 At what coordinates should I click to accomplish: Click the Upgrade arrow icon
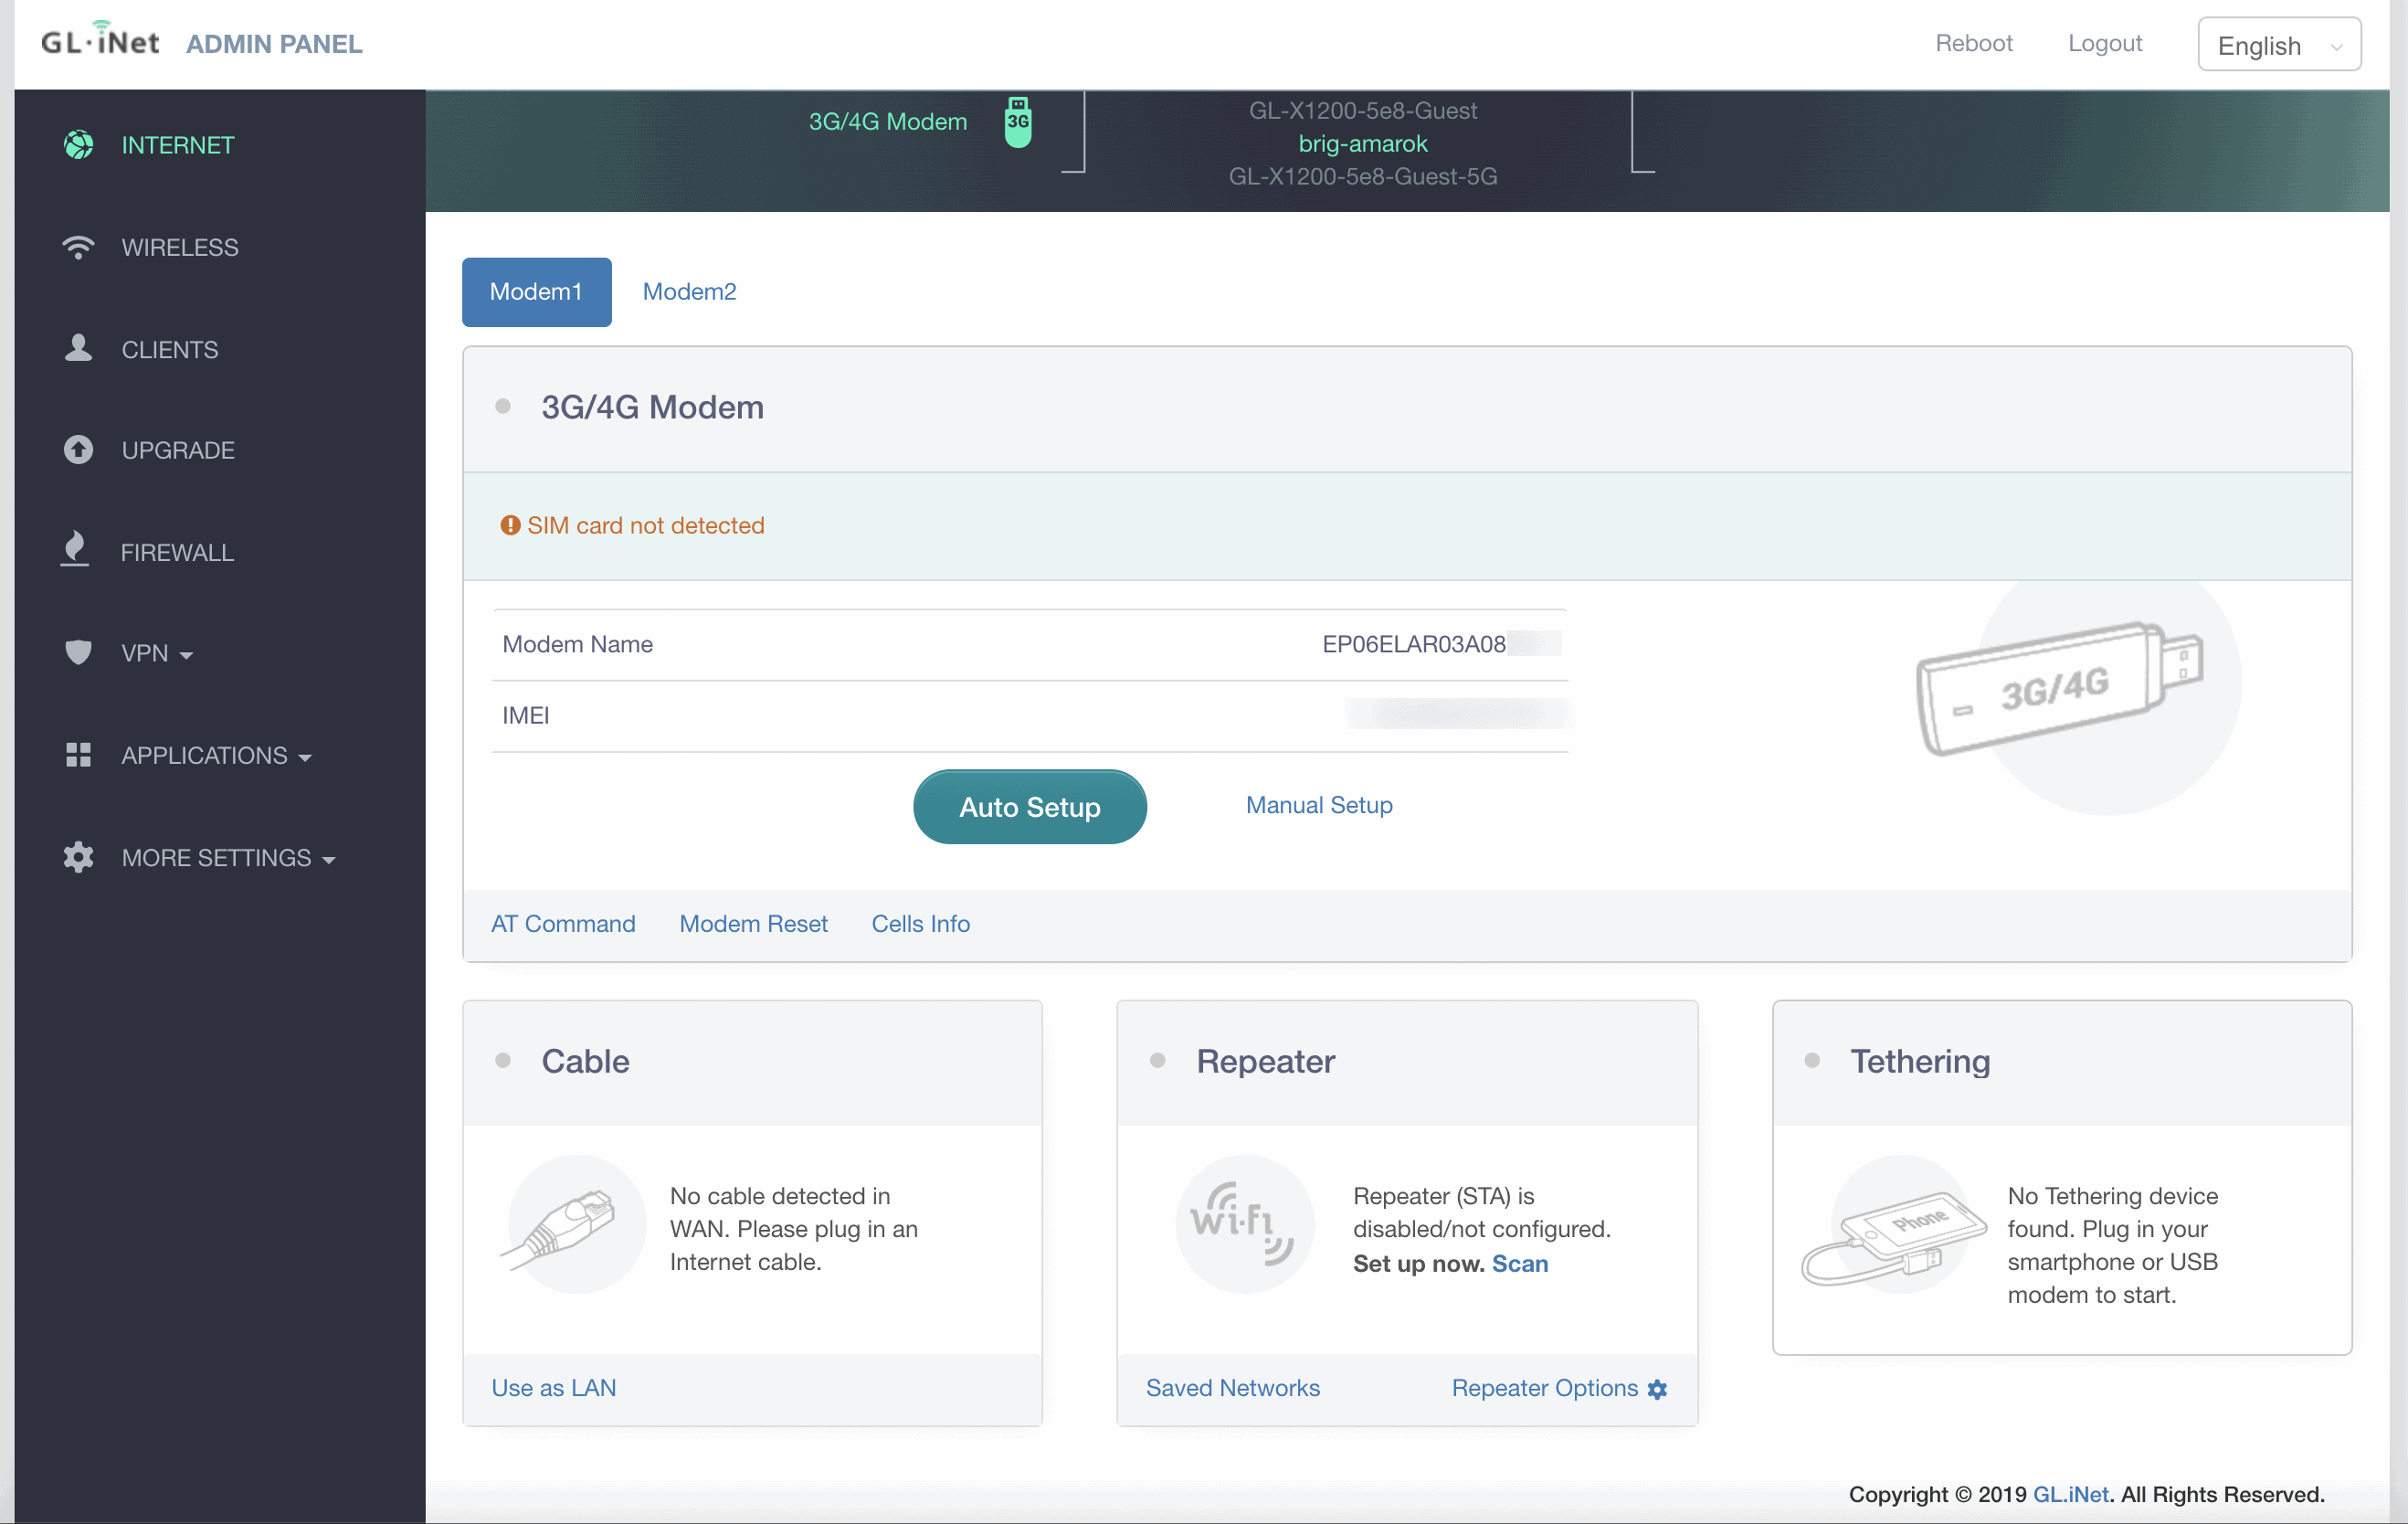pos(78,450)
